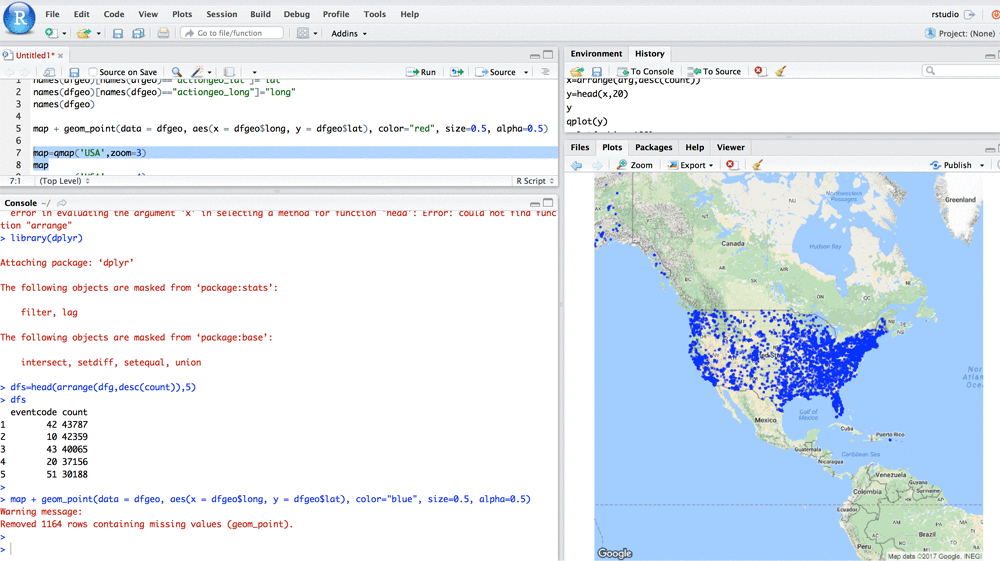Viewport: 1000px width, 561px height.
Task: Click the Go to file/function field
Action: point(231,33)
